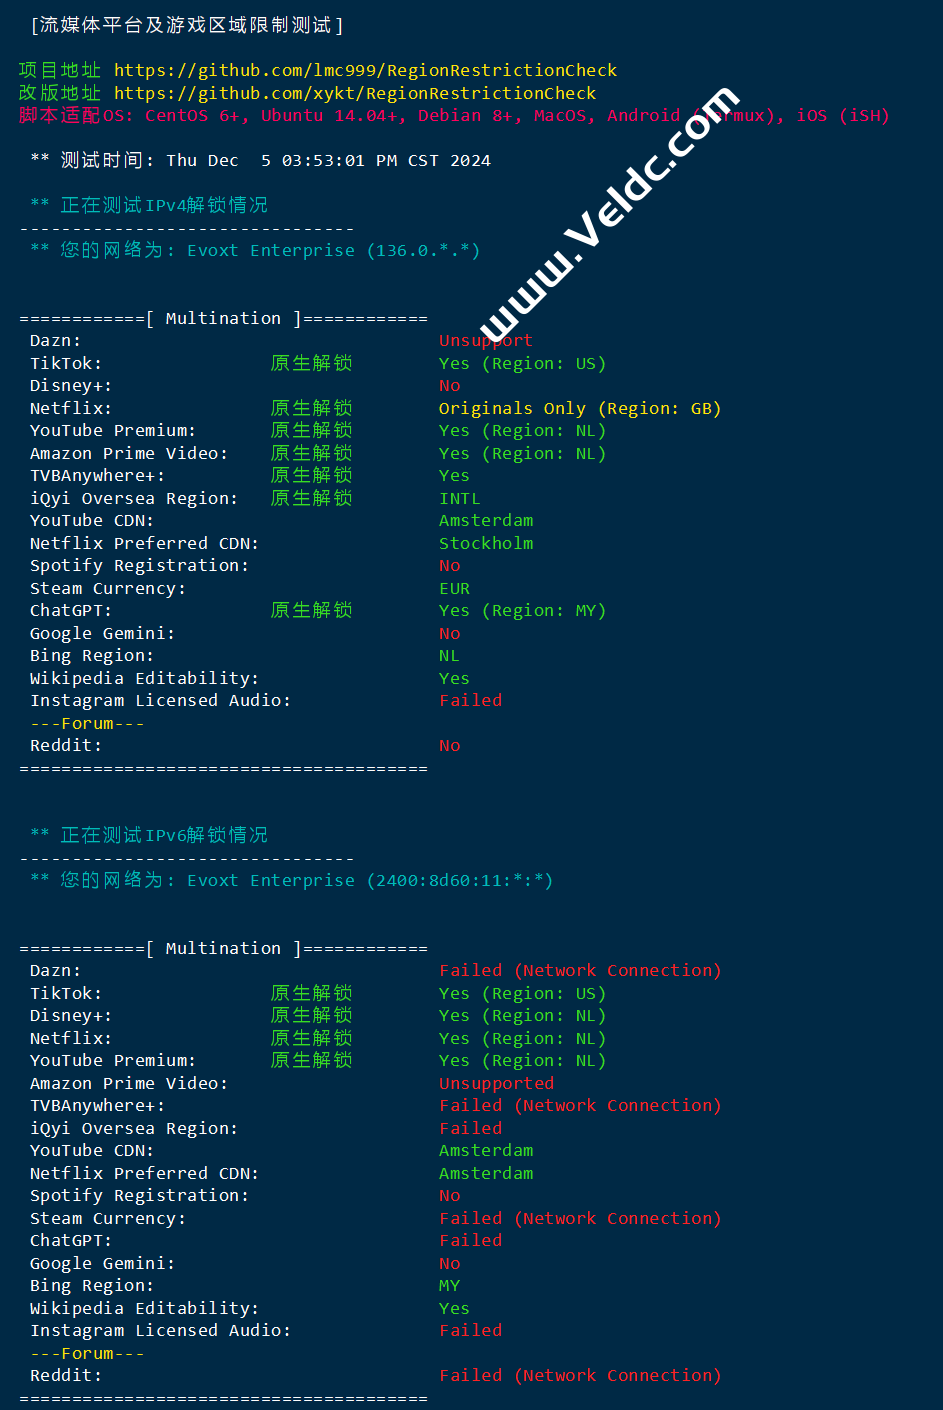Click the 正在测试IPv4解锁情况 heading
This screenshot has height=1410, width=943.
point(163,205)
